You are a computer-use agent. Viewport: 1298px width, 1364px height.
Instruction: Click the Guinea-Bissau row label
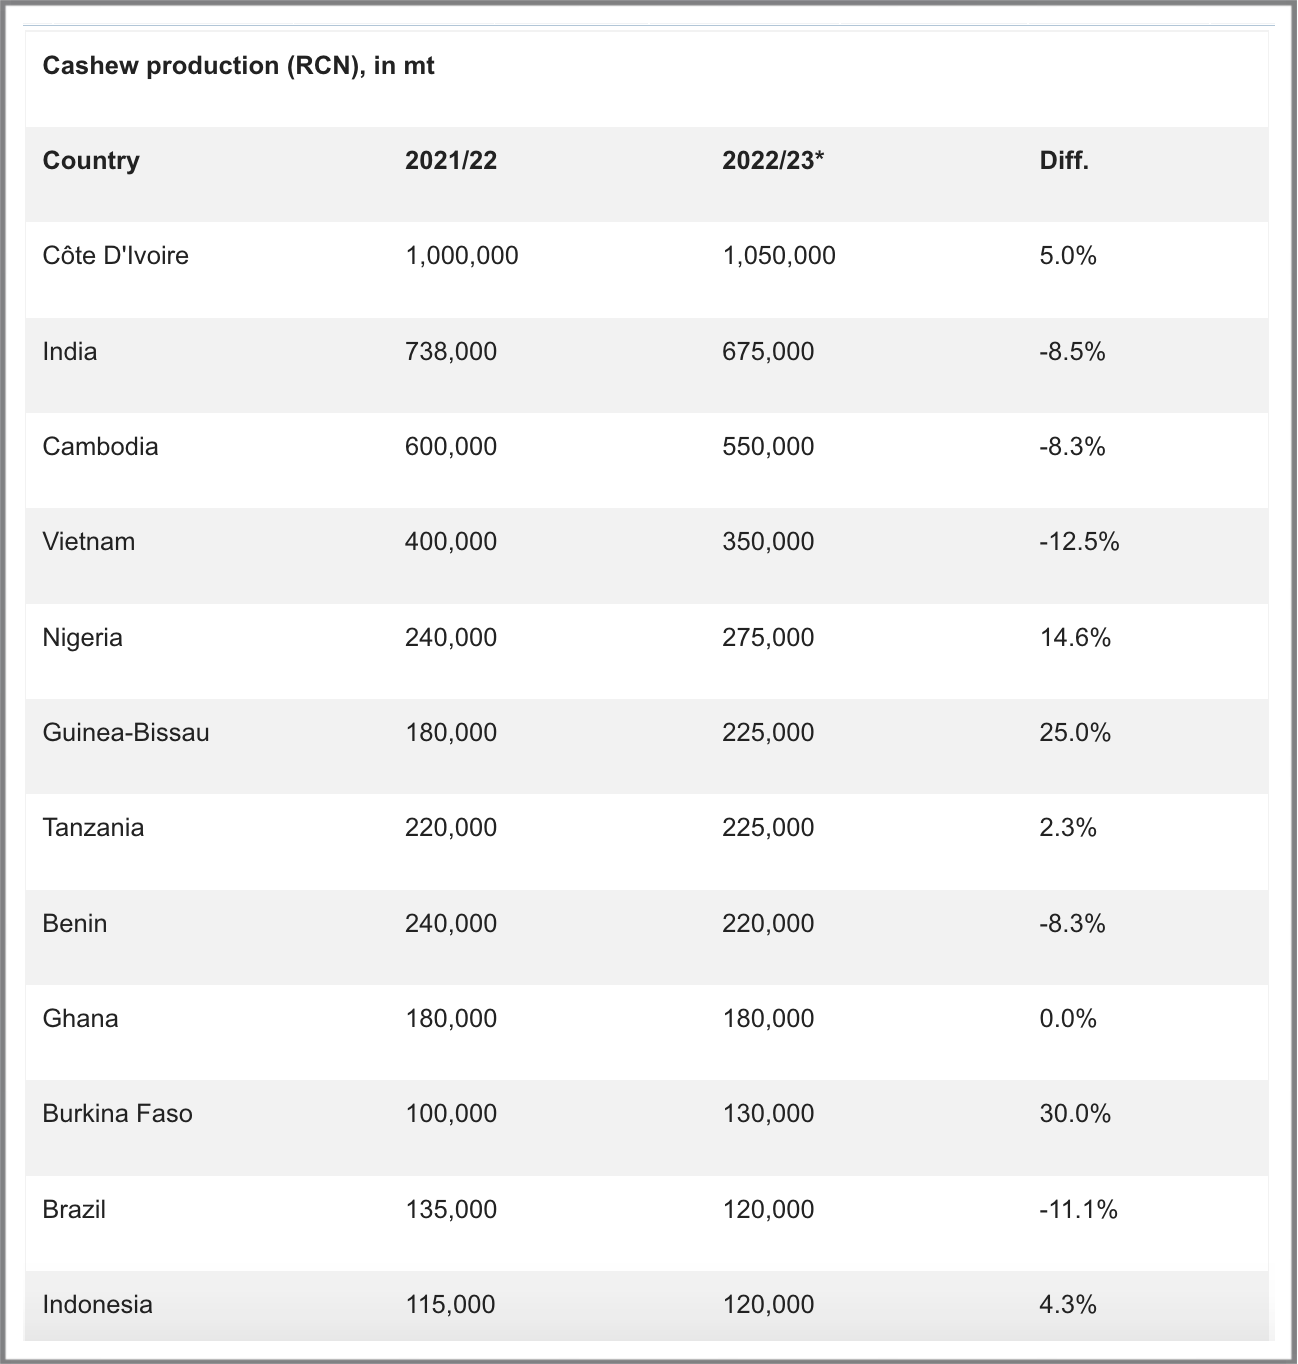coord(126,733)
